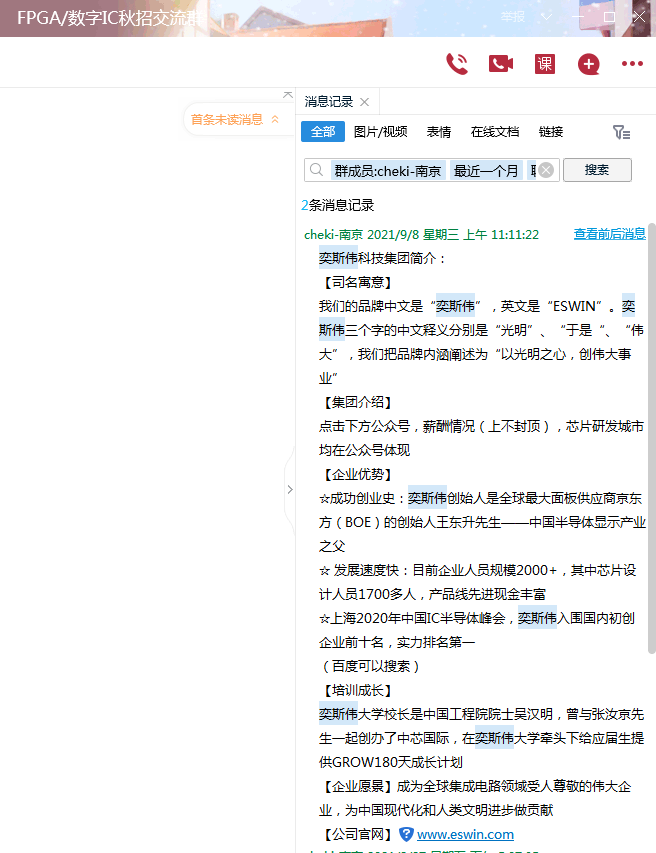Jump to 首条未读消息 first unread message
This screenshot has height=853, width=656.
click(234, 119)
